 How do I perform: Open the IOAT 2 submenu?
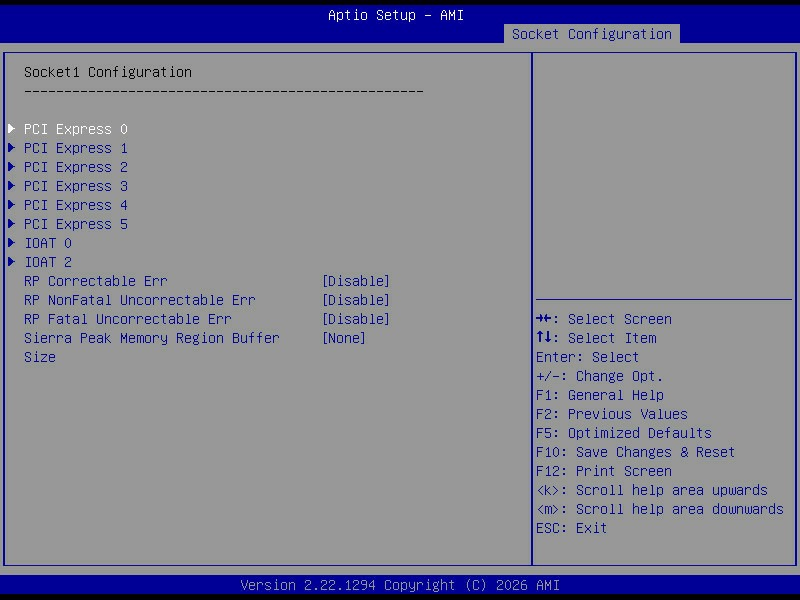pyautogui.click(x=48, y=262)
